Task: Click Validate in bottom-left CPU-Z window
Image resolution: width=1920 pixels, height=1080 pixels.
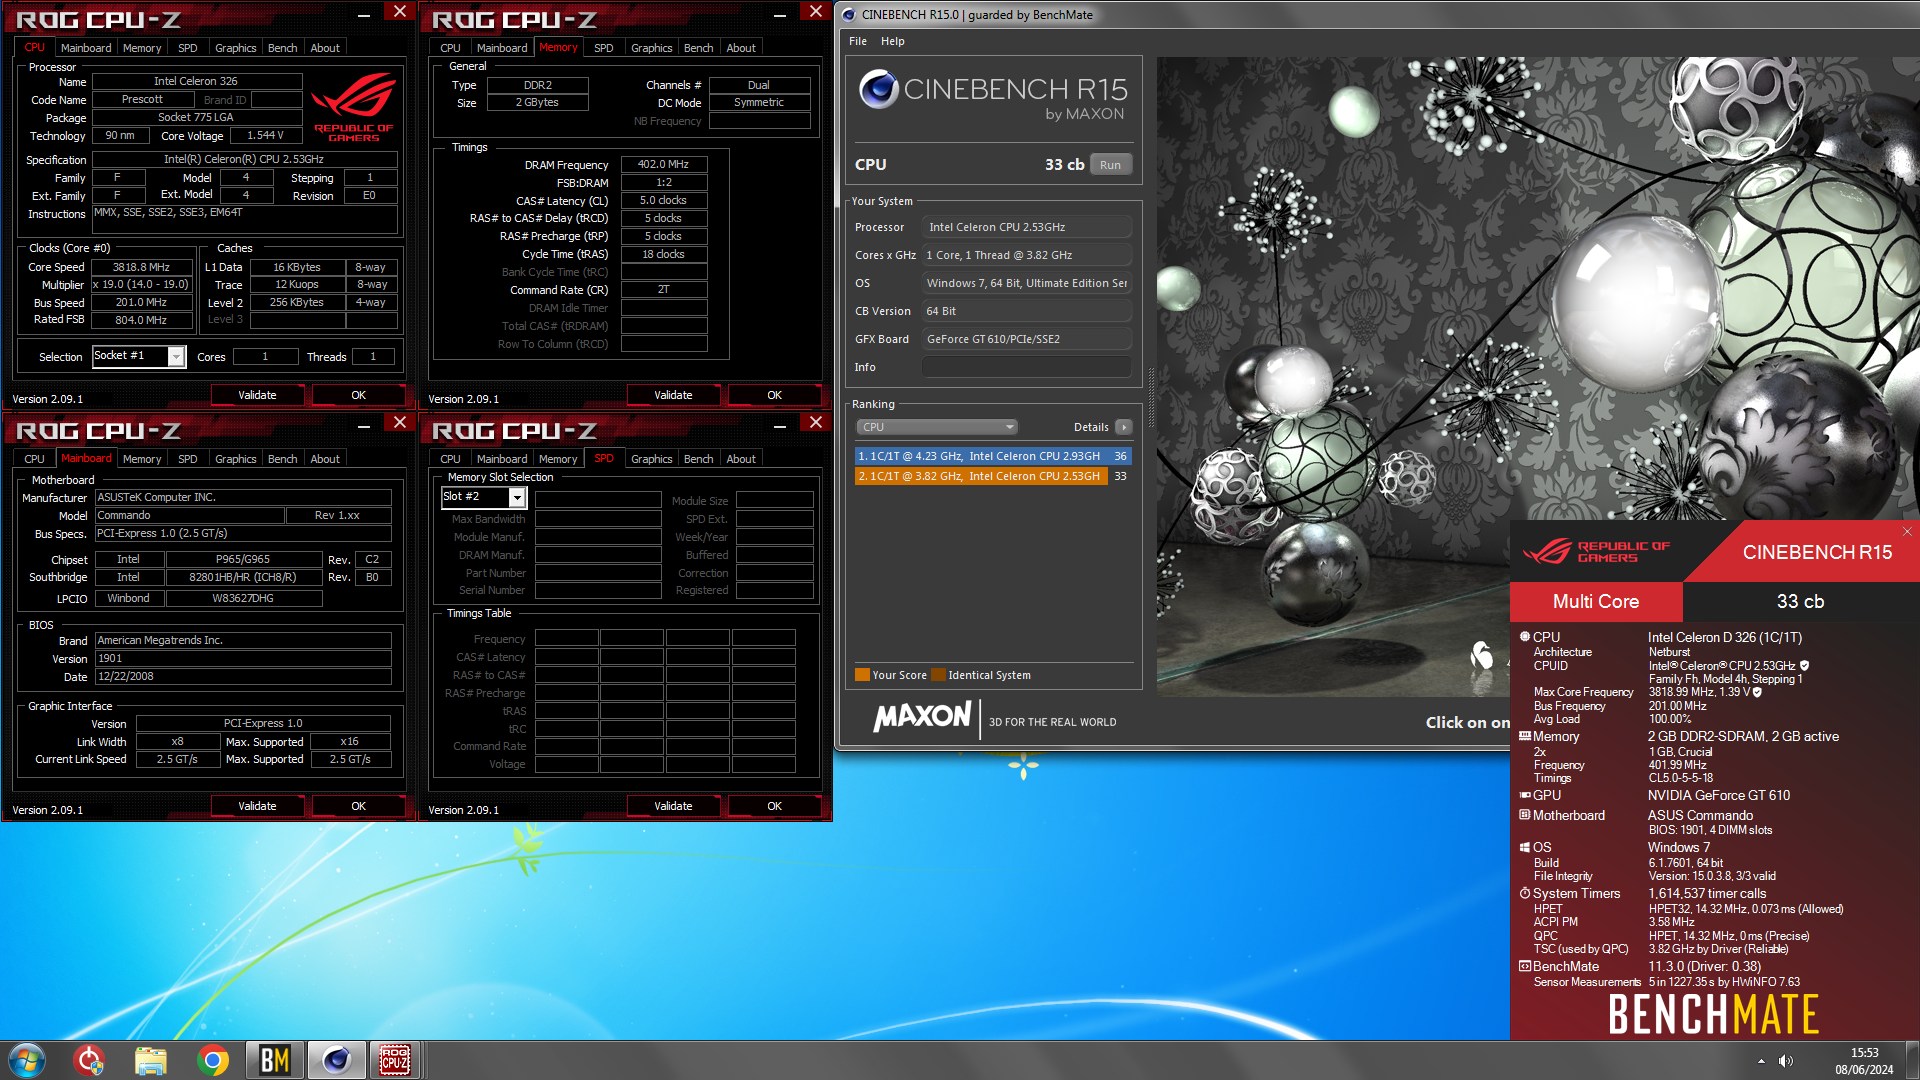Action: click(257, 806)
